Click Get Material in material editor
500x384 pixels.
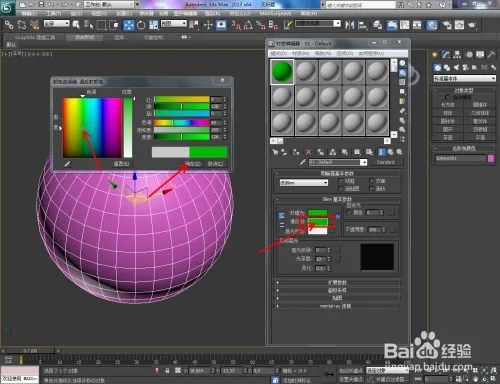pos(275,152)
